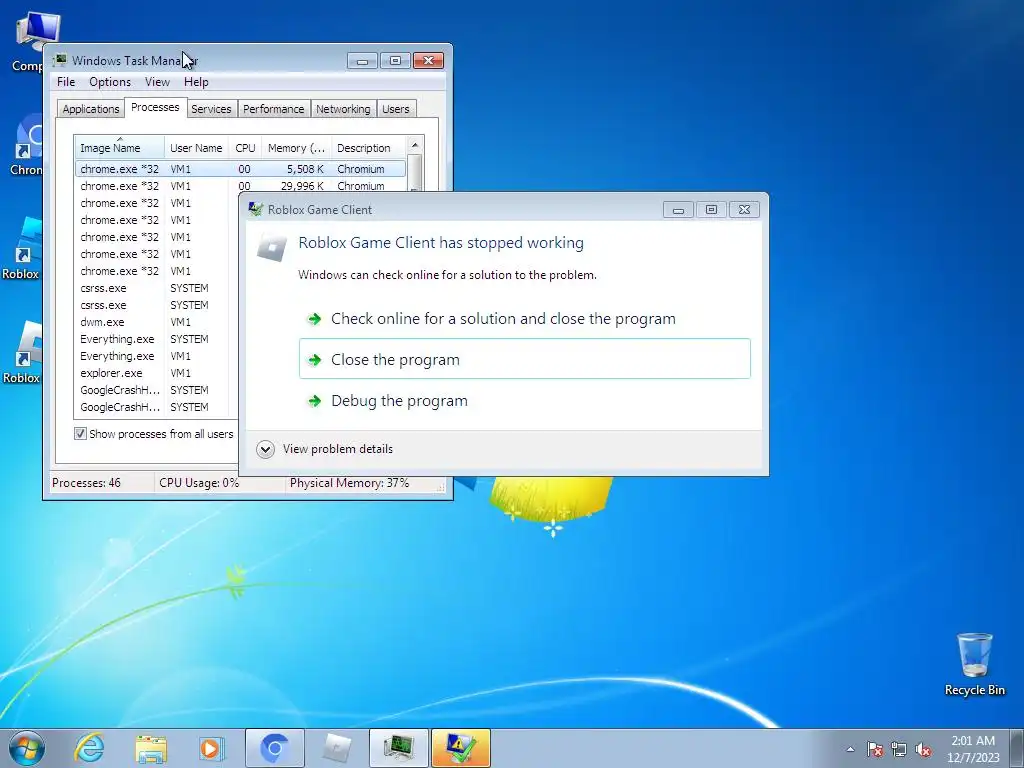Choose Debug the program option
This screenshot has height=768, width=1024.
tap(524, 400)
